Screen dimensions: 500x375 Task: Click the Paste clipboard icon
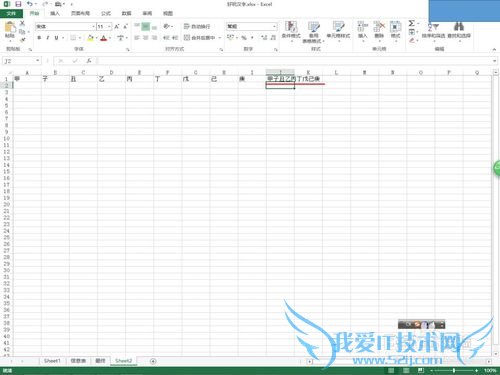click(x=10, y=27)
